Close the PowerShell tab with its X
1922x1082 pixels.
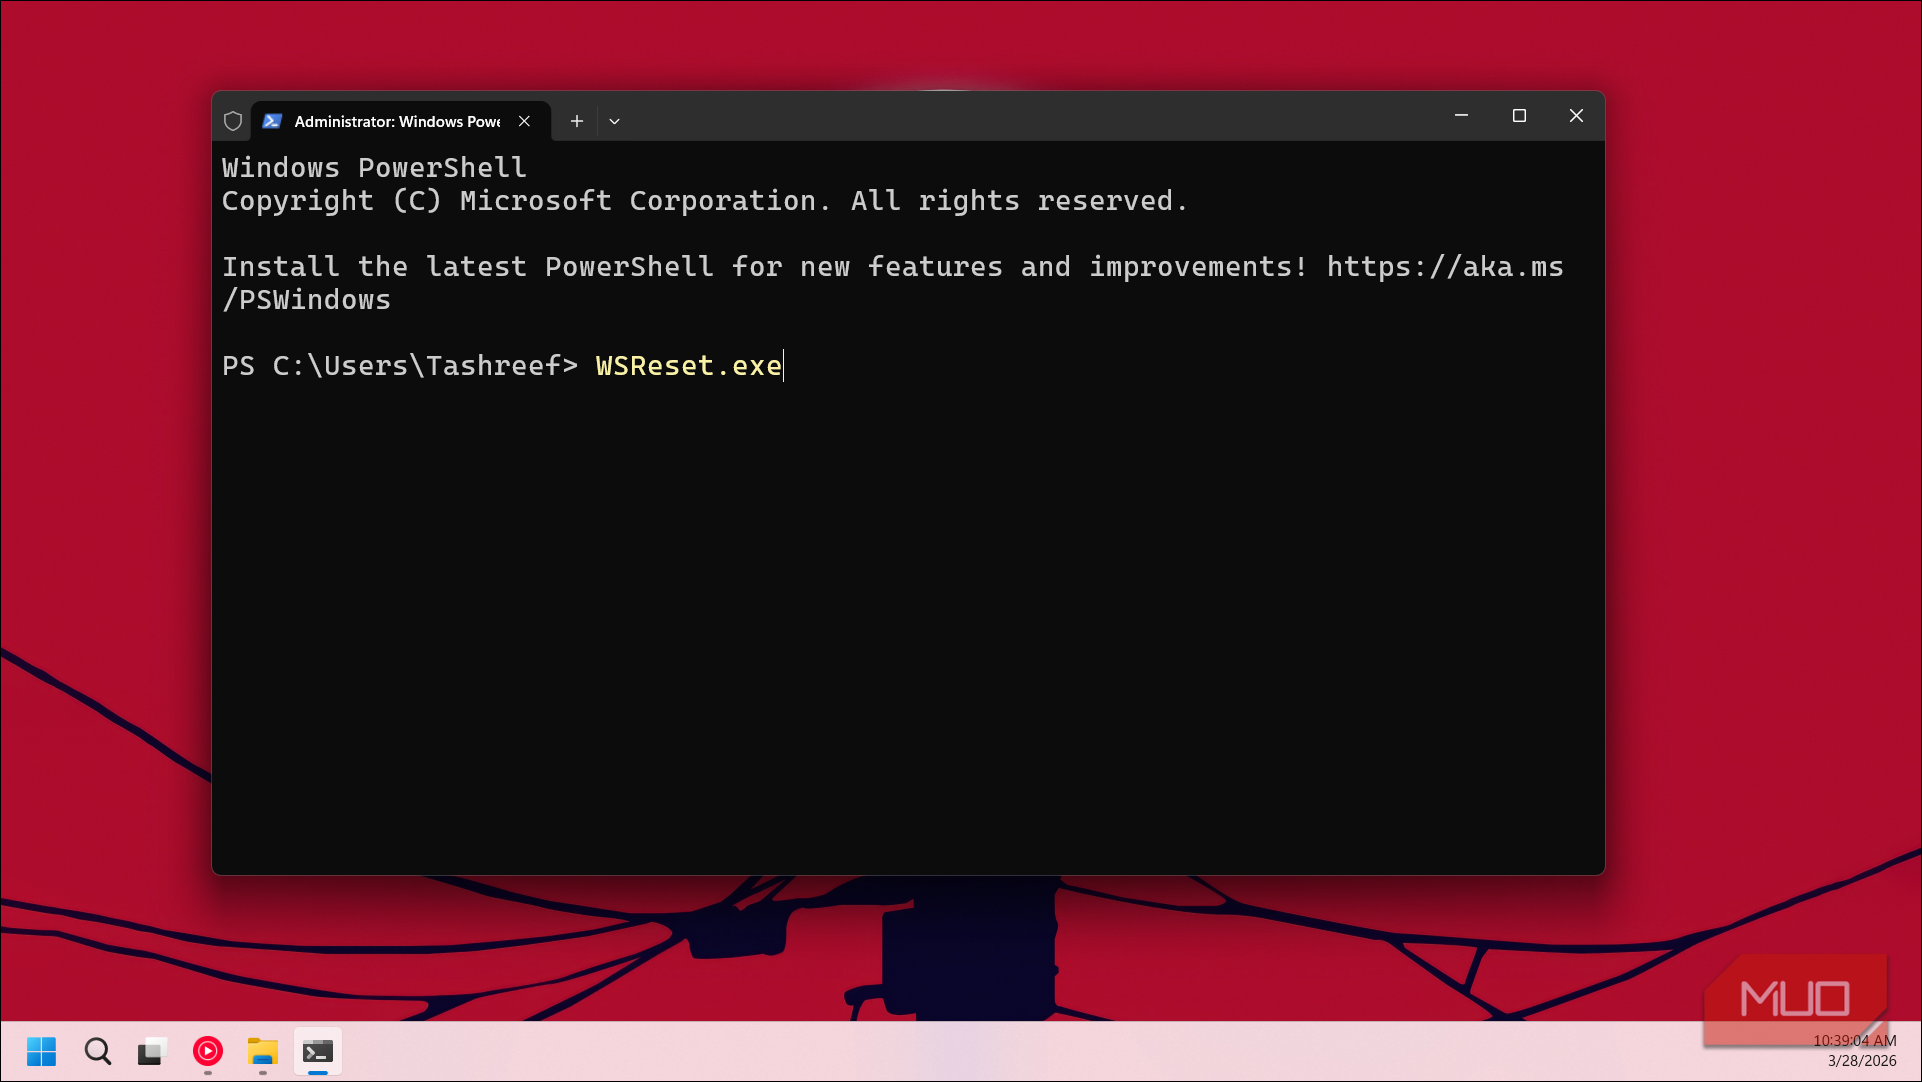[524, 121]
